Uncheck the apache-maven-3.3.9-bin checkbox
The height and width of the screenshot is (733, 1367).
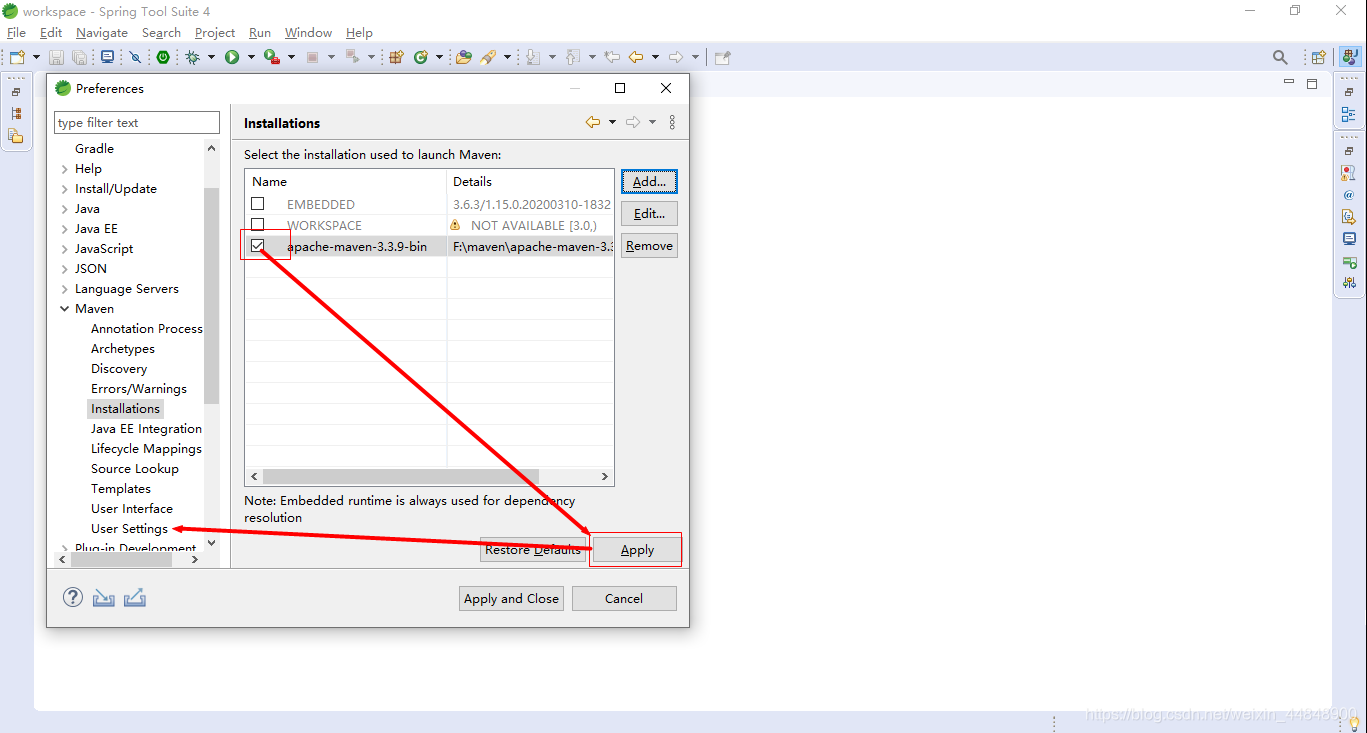(258, 246)
